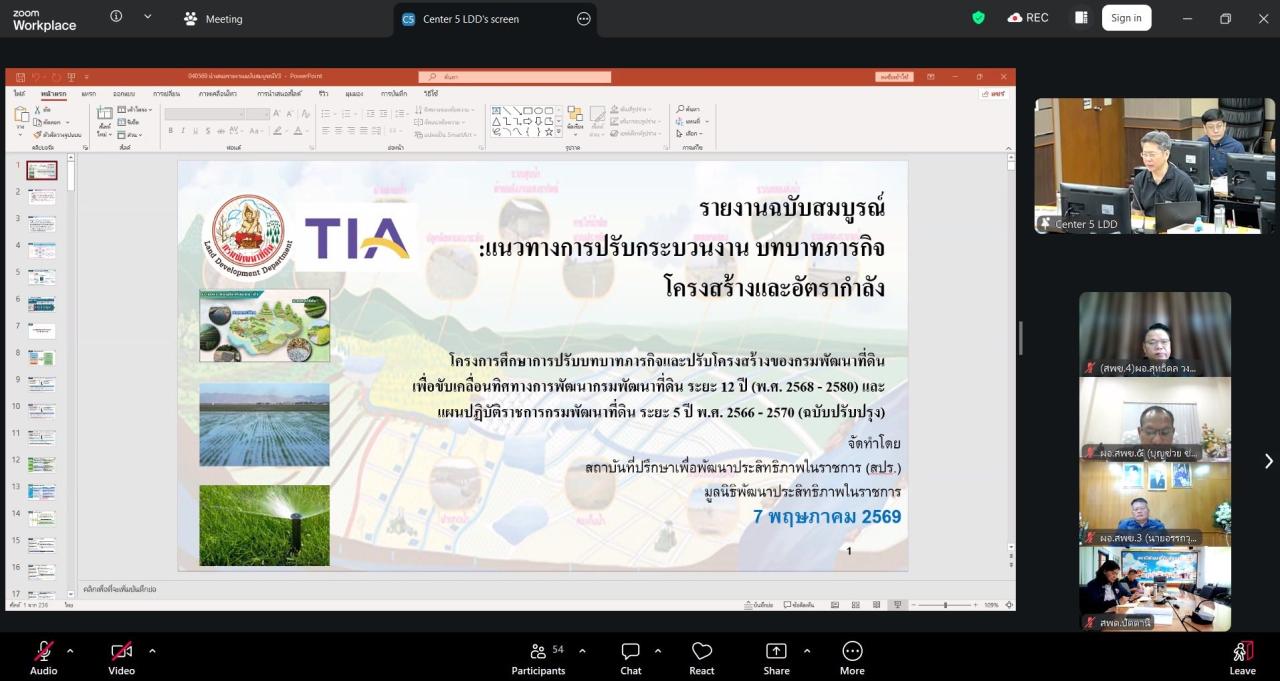
Task: Click the PowerPoint Share button
Action: [992, 94]
